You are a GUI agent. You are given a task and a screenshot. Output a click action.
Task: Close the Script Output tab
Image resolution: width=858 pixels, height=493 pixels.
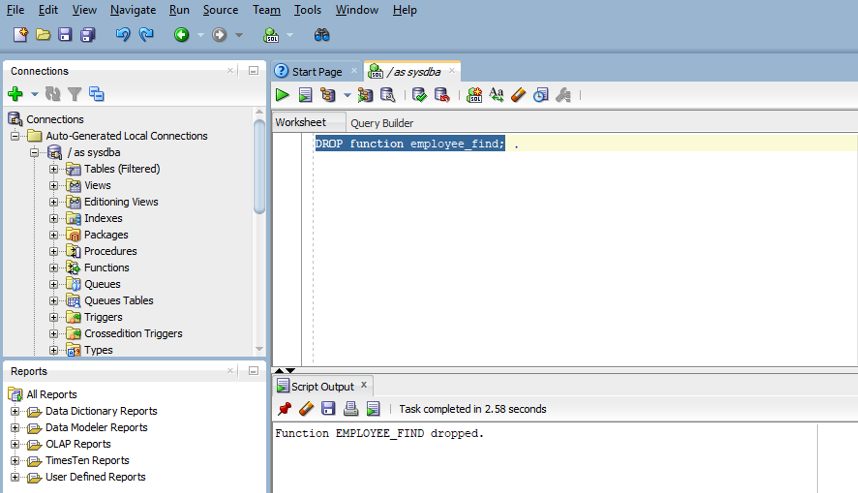click(x=364, y=385)
